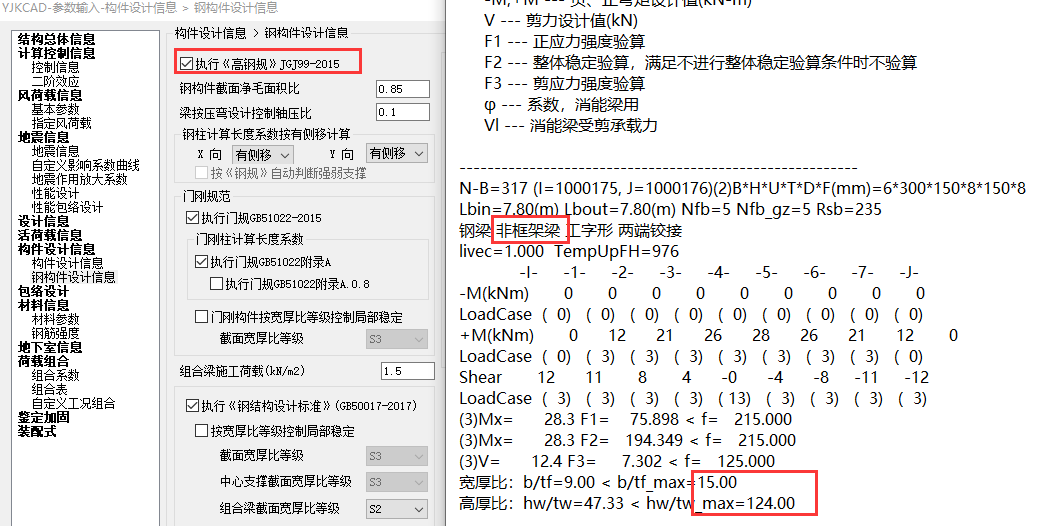The width and height of the screenshot is (1041, 526).
Task: Select 地震信息 heading in tree
Action: (44, 137)
